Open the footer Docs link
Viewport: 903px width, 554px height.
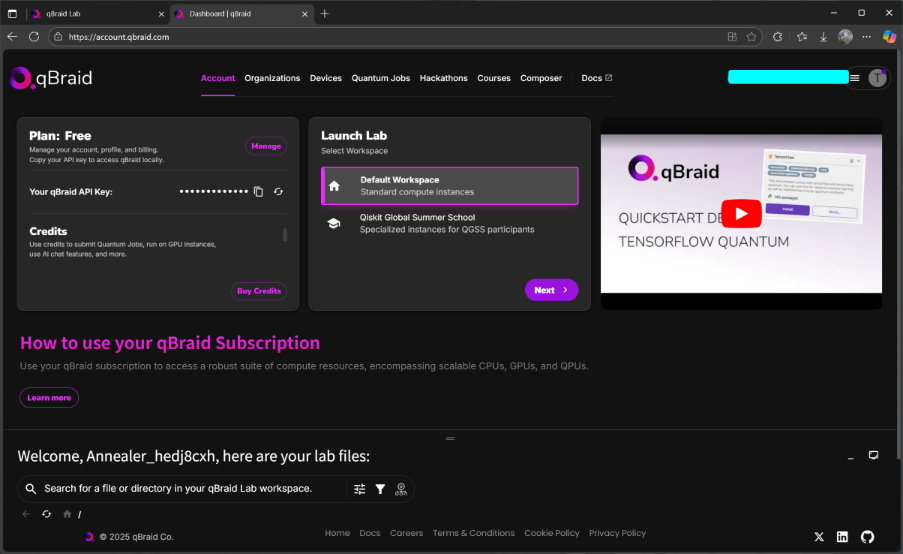click(x=370, y=533)
